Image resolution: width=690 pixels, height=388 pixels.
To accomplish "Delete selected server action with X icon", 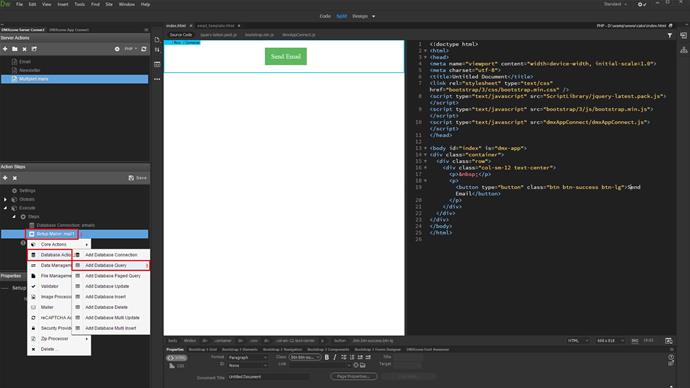I will (25, 49).
